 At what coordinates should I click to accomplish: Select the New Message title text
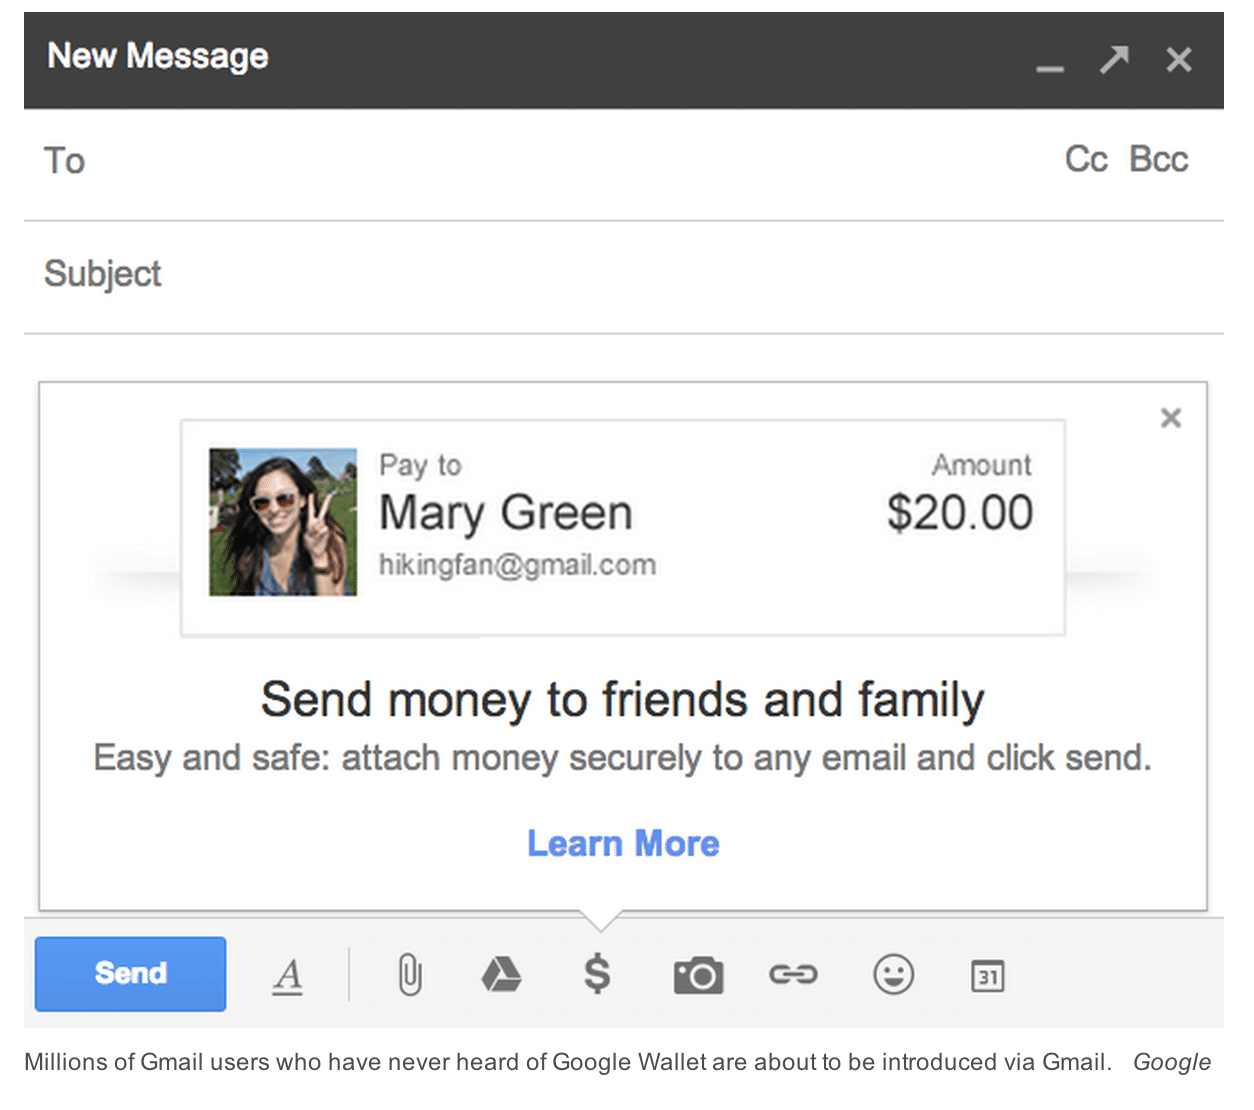(x=158, y=57)
